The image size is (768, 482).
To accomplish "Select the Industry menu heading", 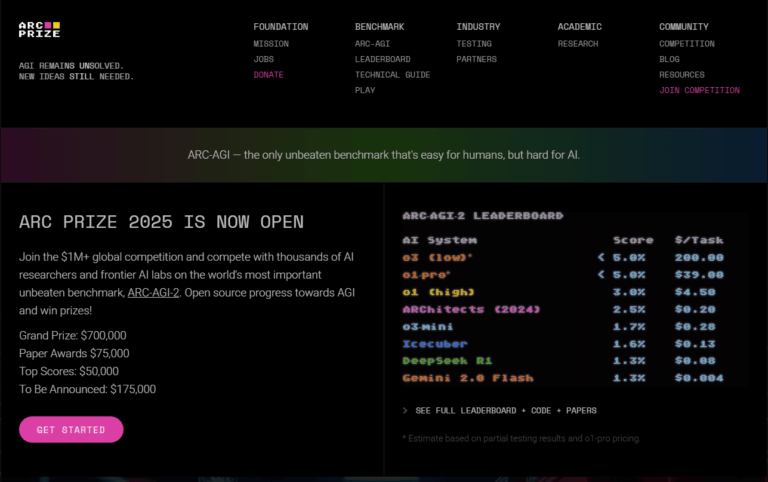I will coord(478,27).
